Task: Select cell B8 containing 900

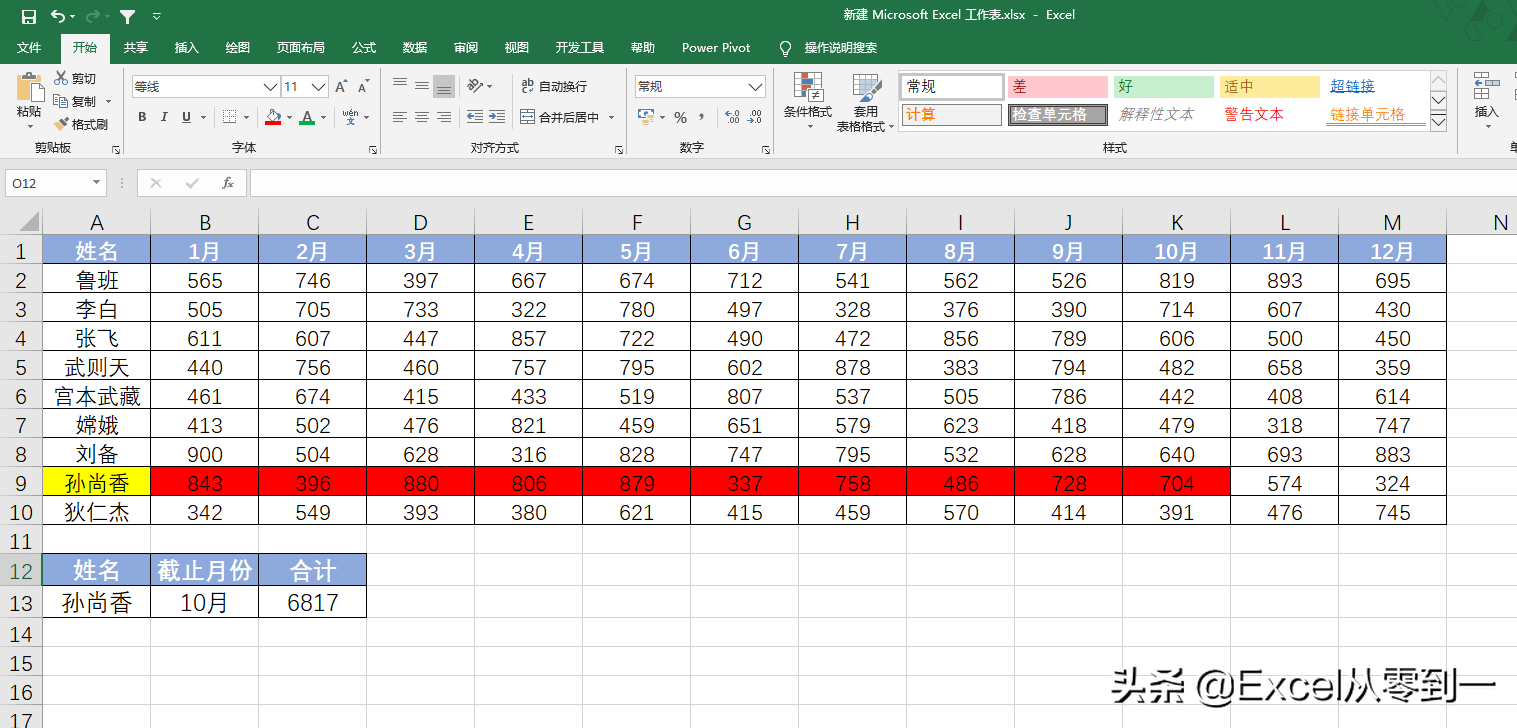Action: (205, 454)
